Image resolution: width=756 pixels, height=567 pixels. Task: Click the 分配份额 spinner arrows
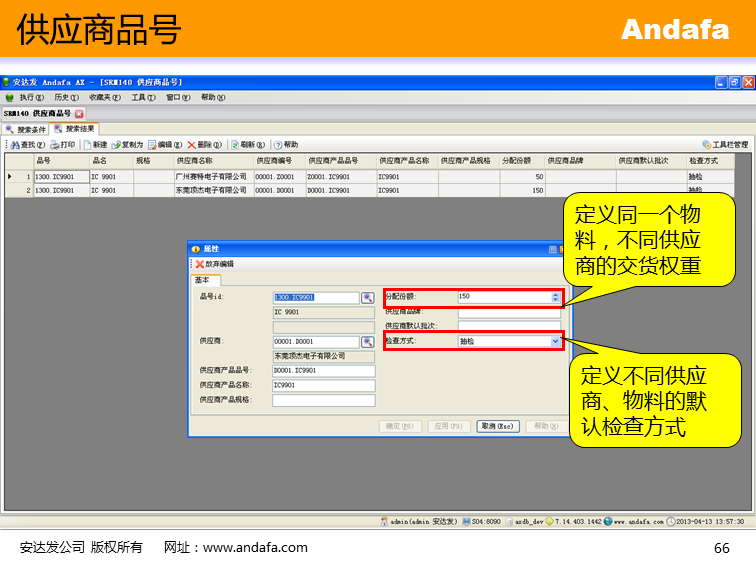556,297
